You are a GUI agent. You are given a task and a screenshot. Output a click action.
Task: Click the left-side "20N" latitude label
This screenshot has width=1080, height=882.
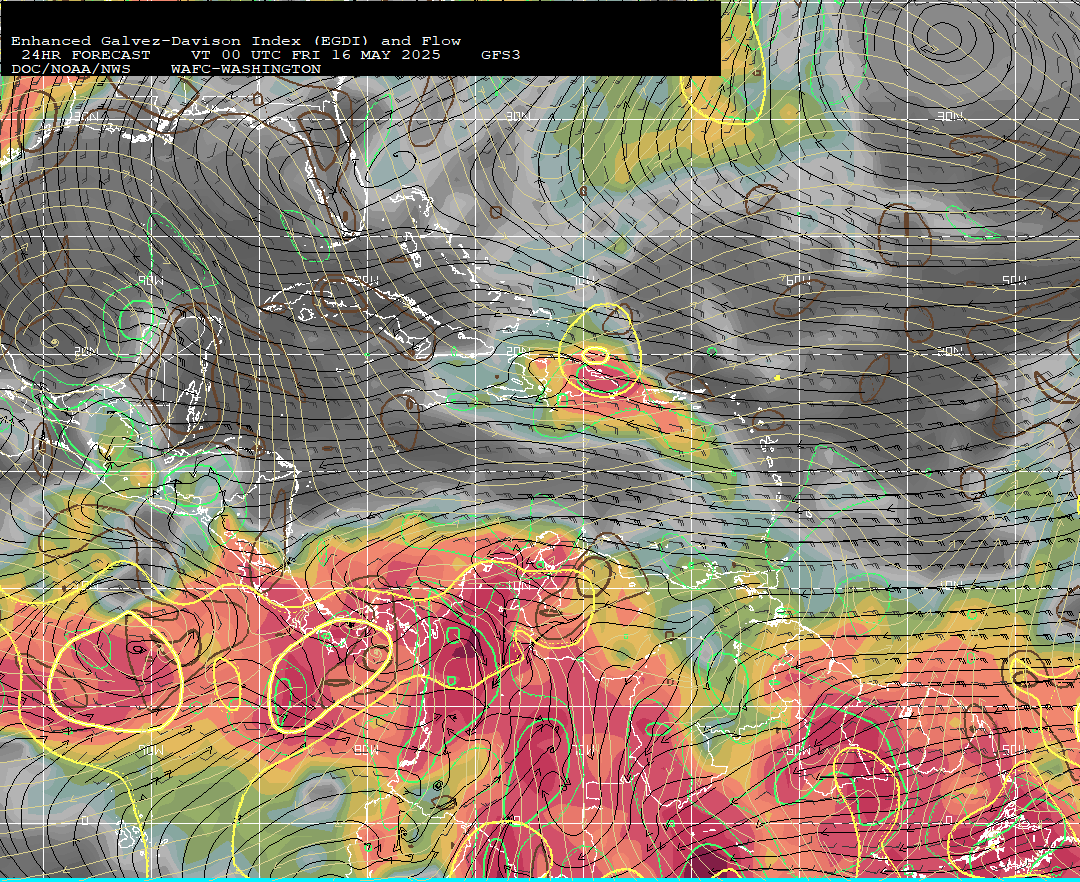click(86, 351)
